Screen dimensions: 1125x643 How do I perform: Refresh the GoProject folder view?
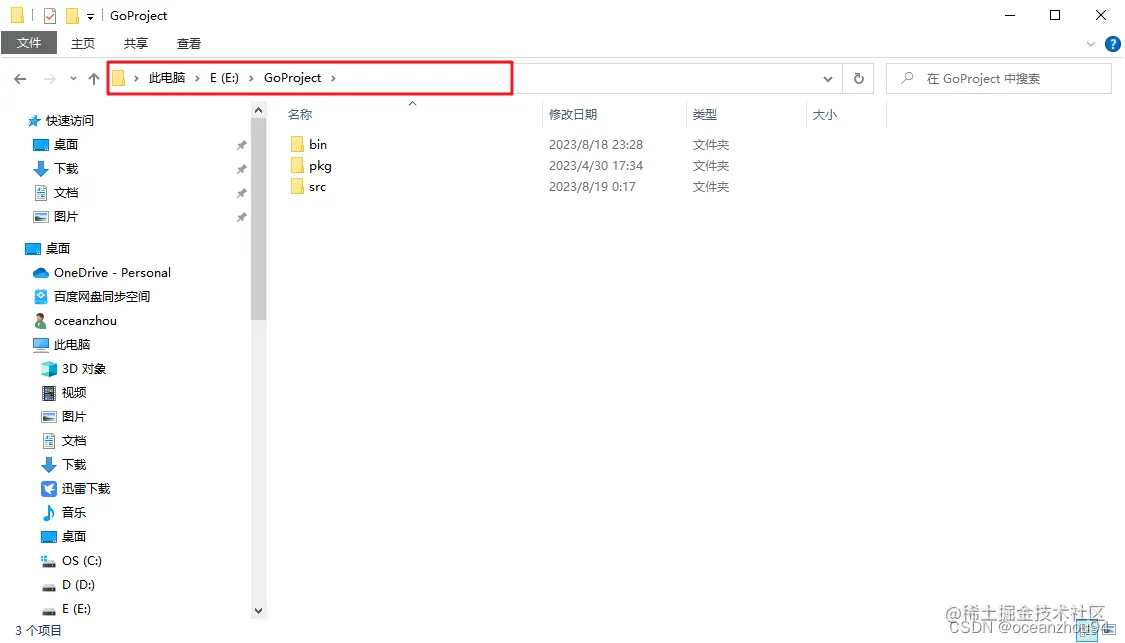coord(859,79)
